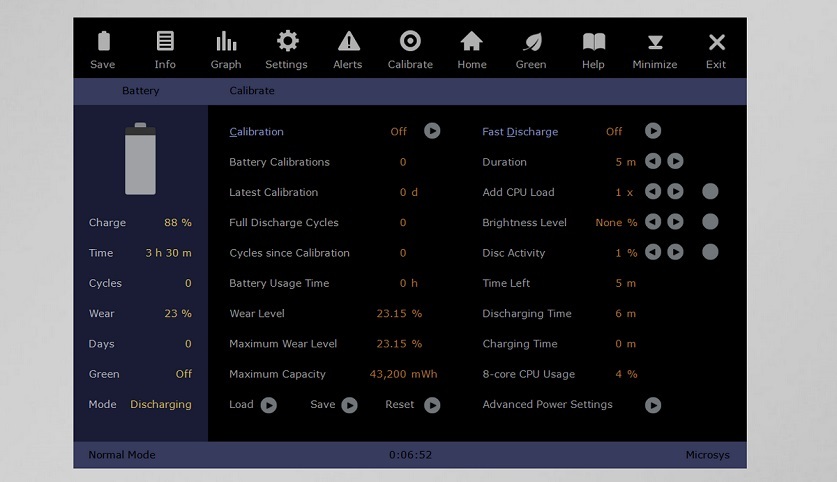Activate Green leaf icon

tap(532, 42)
